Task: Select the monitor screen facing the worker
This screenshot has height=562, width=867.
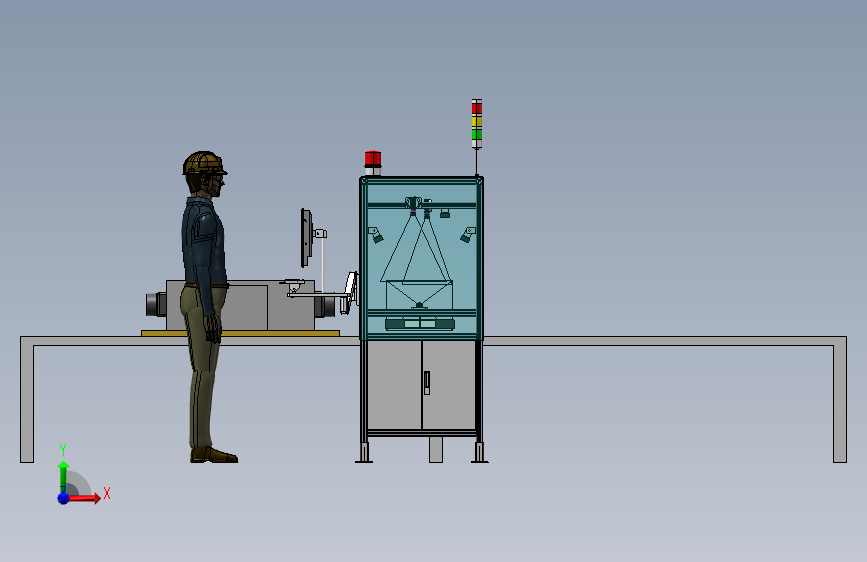Action: coord(306,238)
